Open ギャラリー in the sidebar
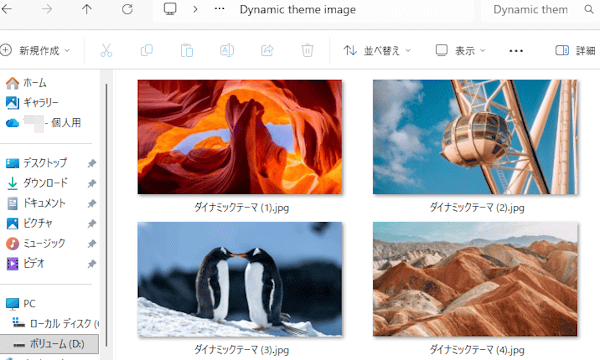The width and height of the screenshot is (600, 360). coord(32,103)
